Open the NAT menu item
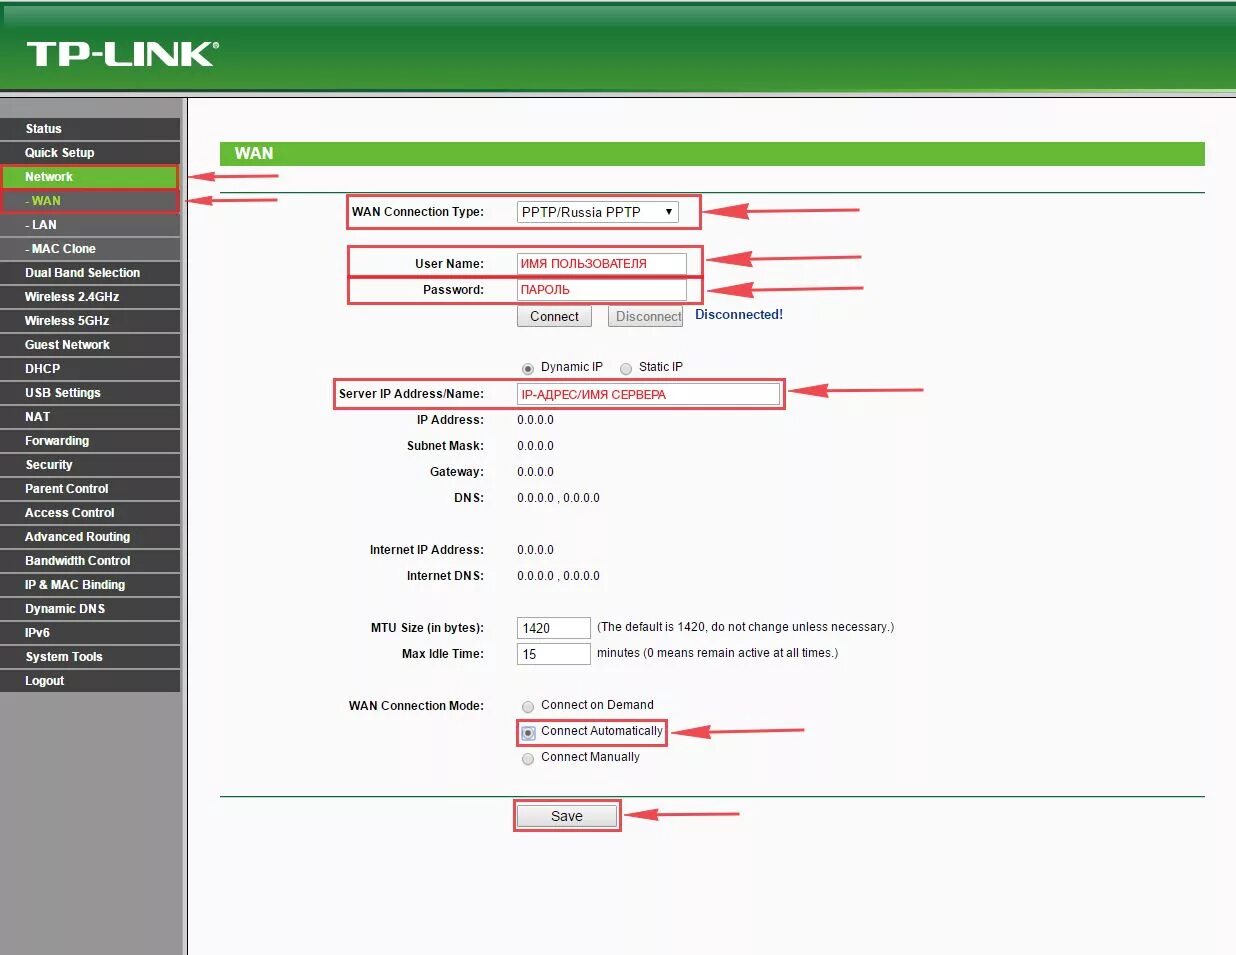The height and width of the screenshot is (955, 1236). [x=90, y=417]
